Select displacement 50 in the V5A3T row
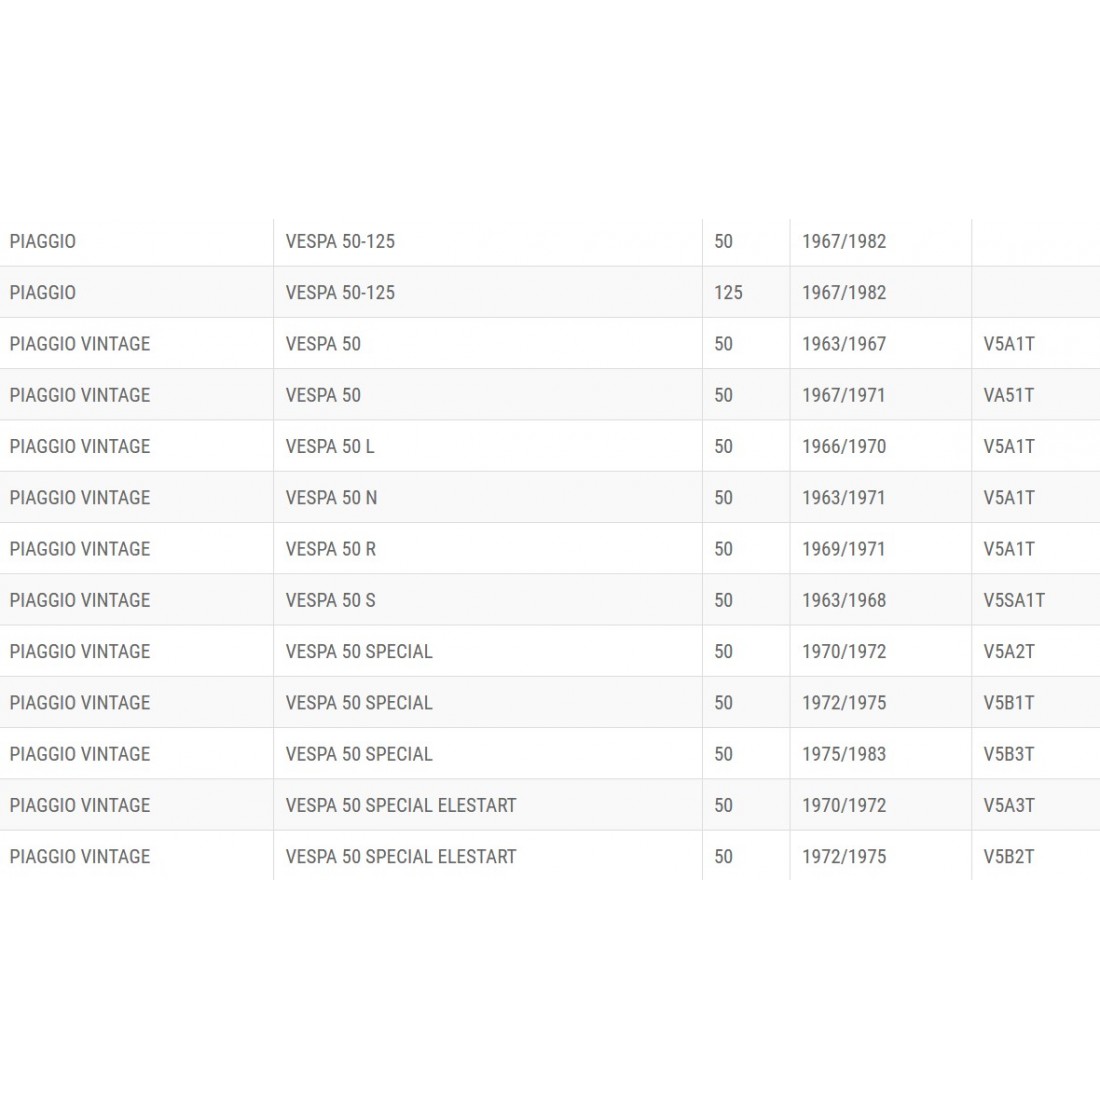 click(723, 805)
